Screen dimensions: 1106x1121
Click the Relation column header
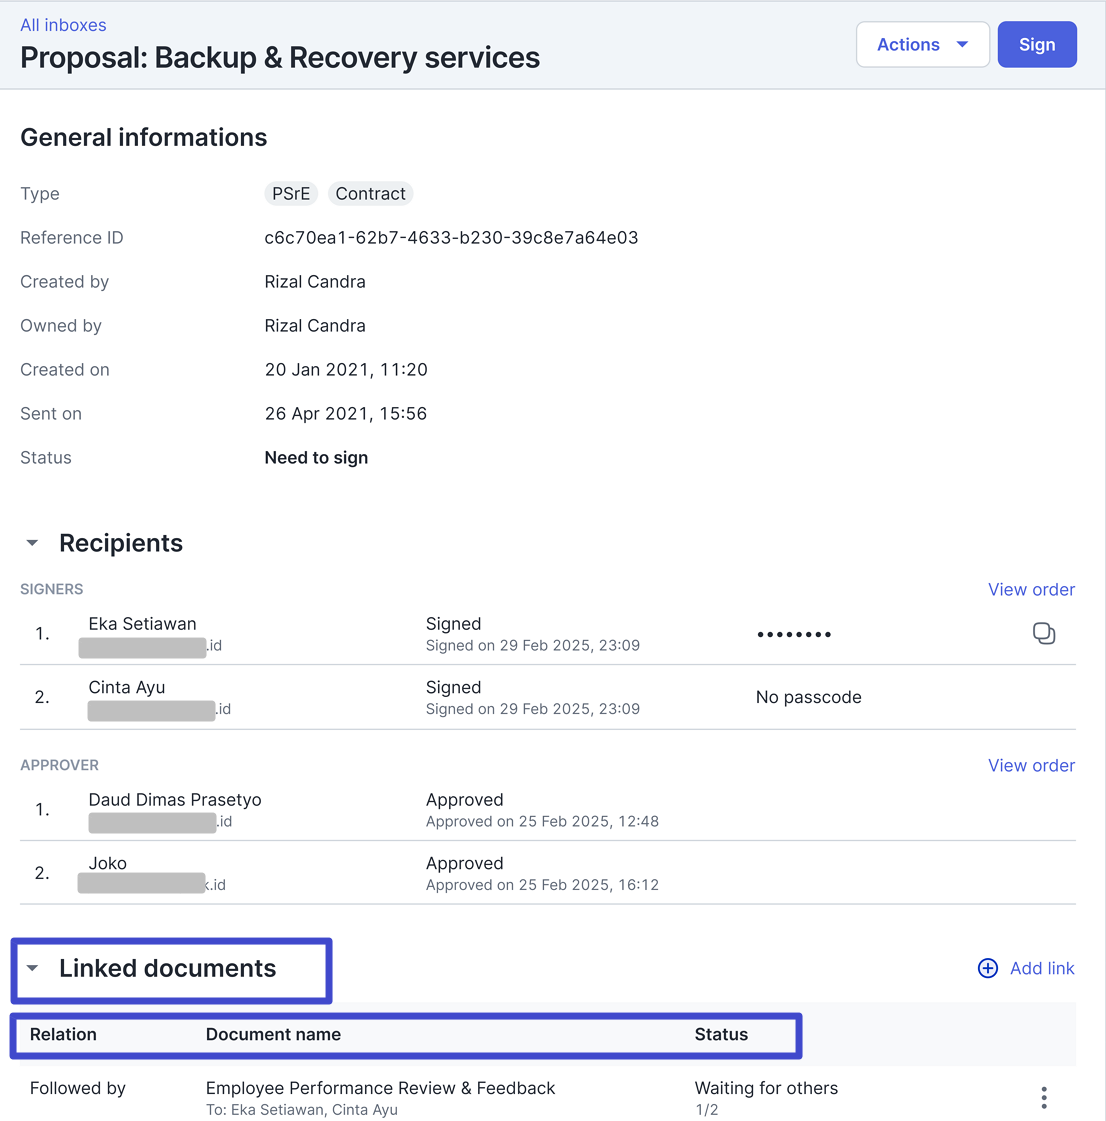point(63,1035)
